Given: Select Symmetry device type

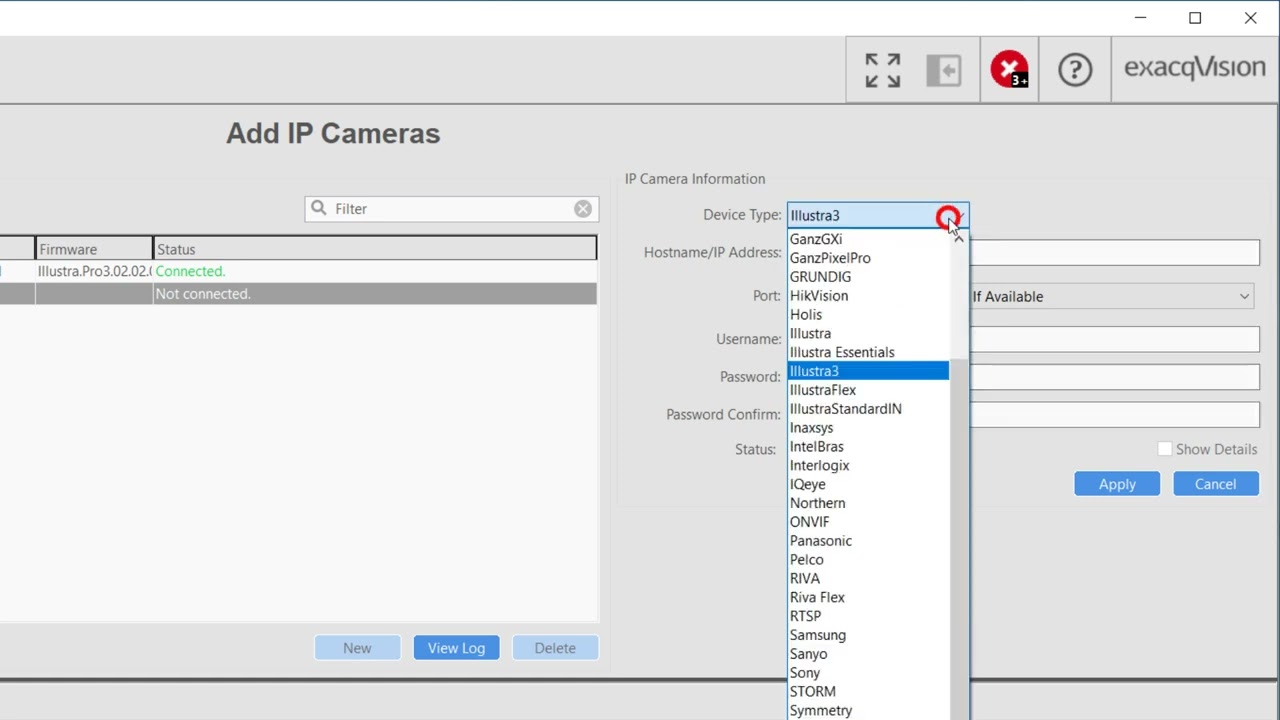Looking at the screenshot, I should 868,711.
